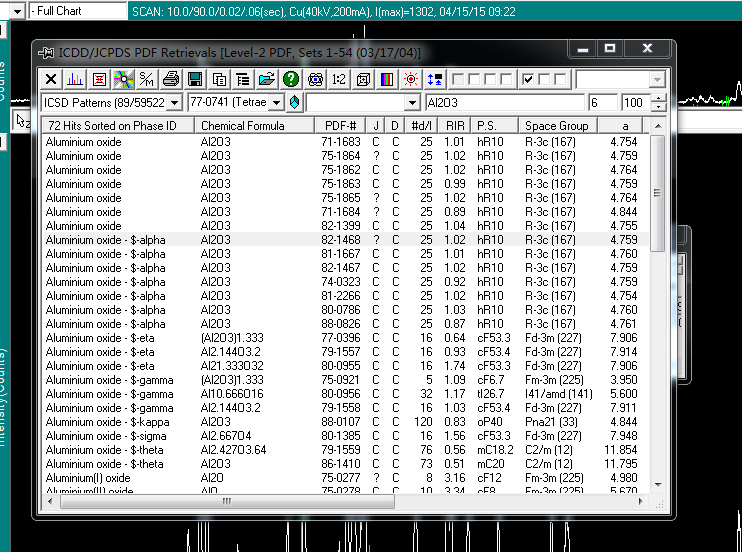
Task: Click the S/M search-match toolbar icon
Action: coord(147,79)
